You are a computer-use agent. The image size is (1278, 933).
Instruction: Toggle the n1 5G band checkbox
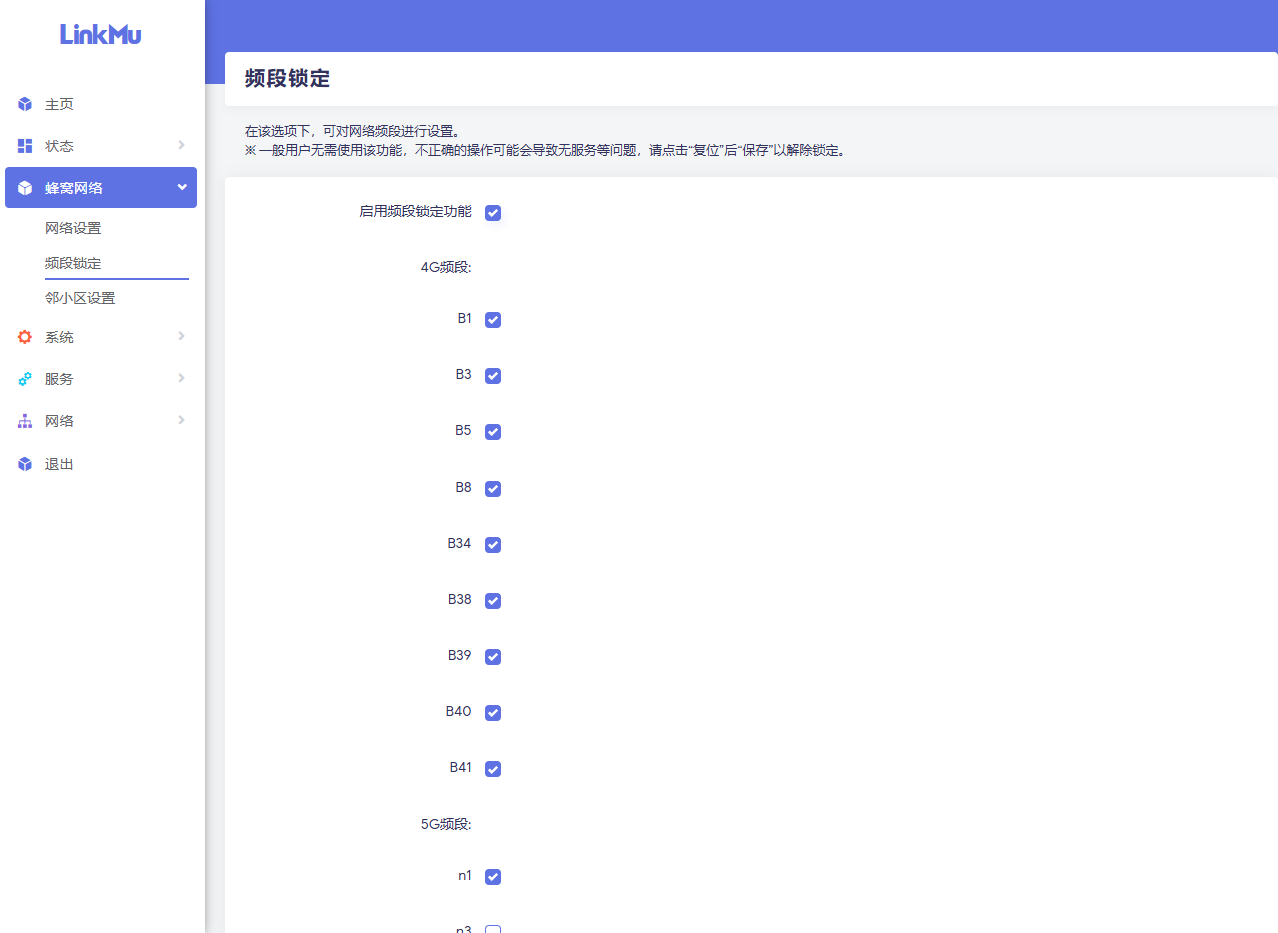(493, 877)
